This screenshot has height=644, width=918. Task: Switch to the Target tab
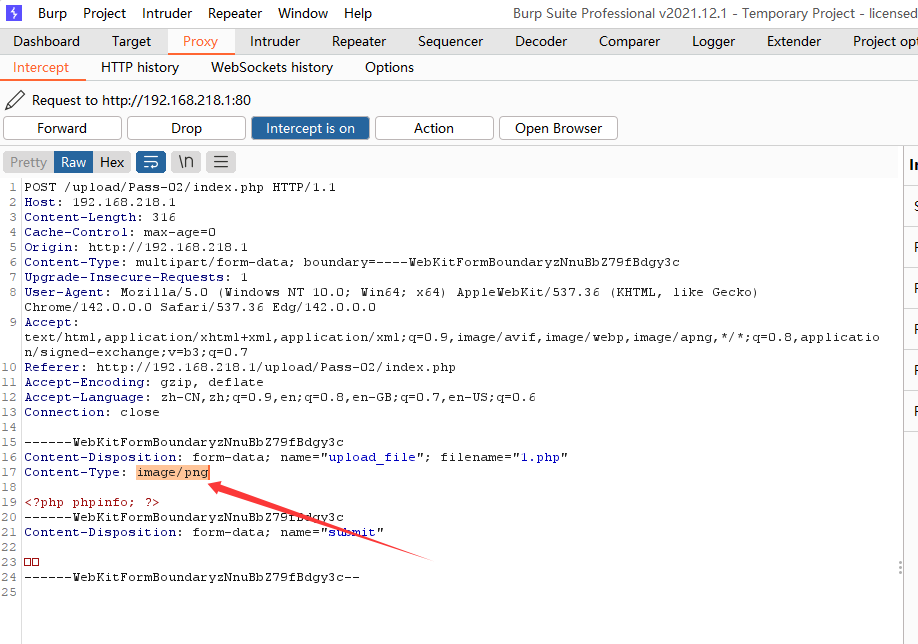click(x=131, y=42)
